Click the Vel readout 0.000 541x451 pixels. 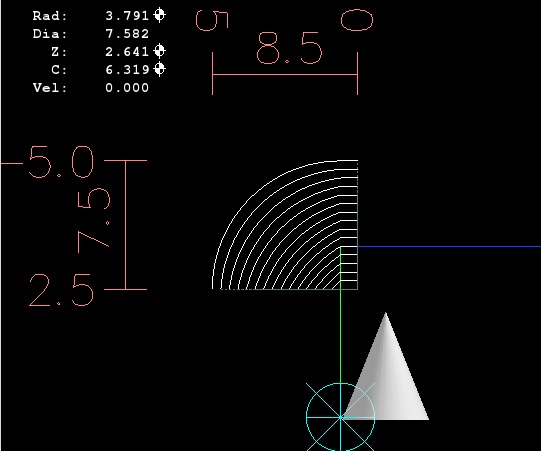pyautogui.click(x=127, y=88)
